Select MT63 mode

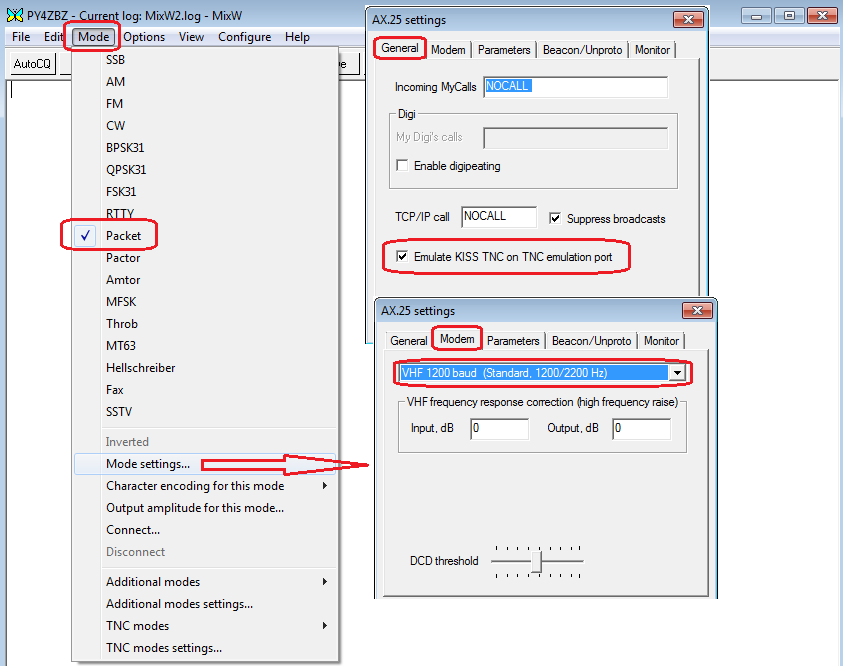[205, 346]
